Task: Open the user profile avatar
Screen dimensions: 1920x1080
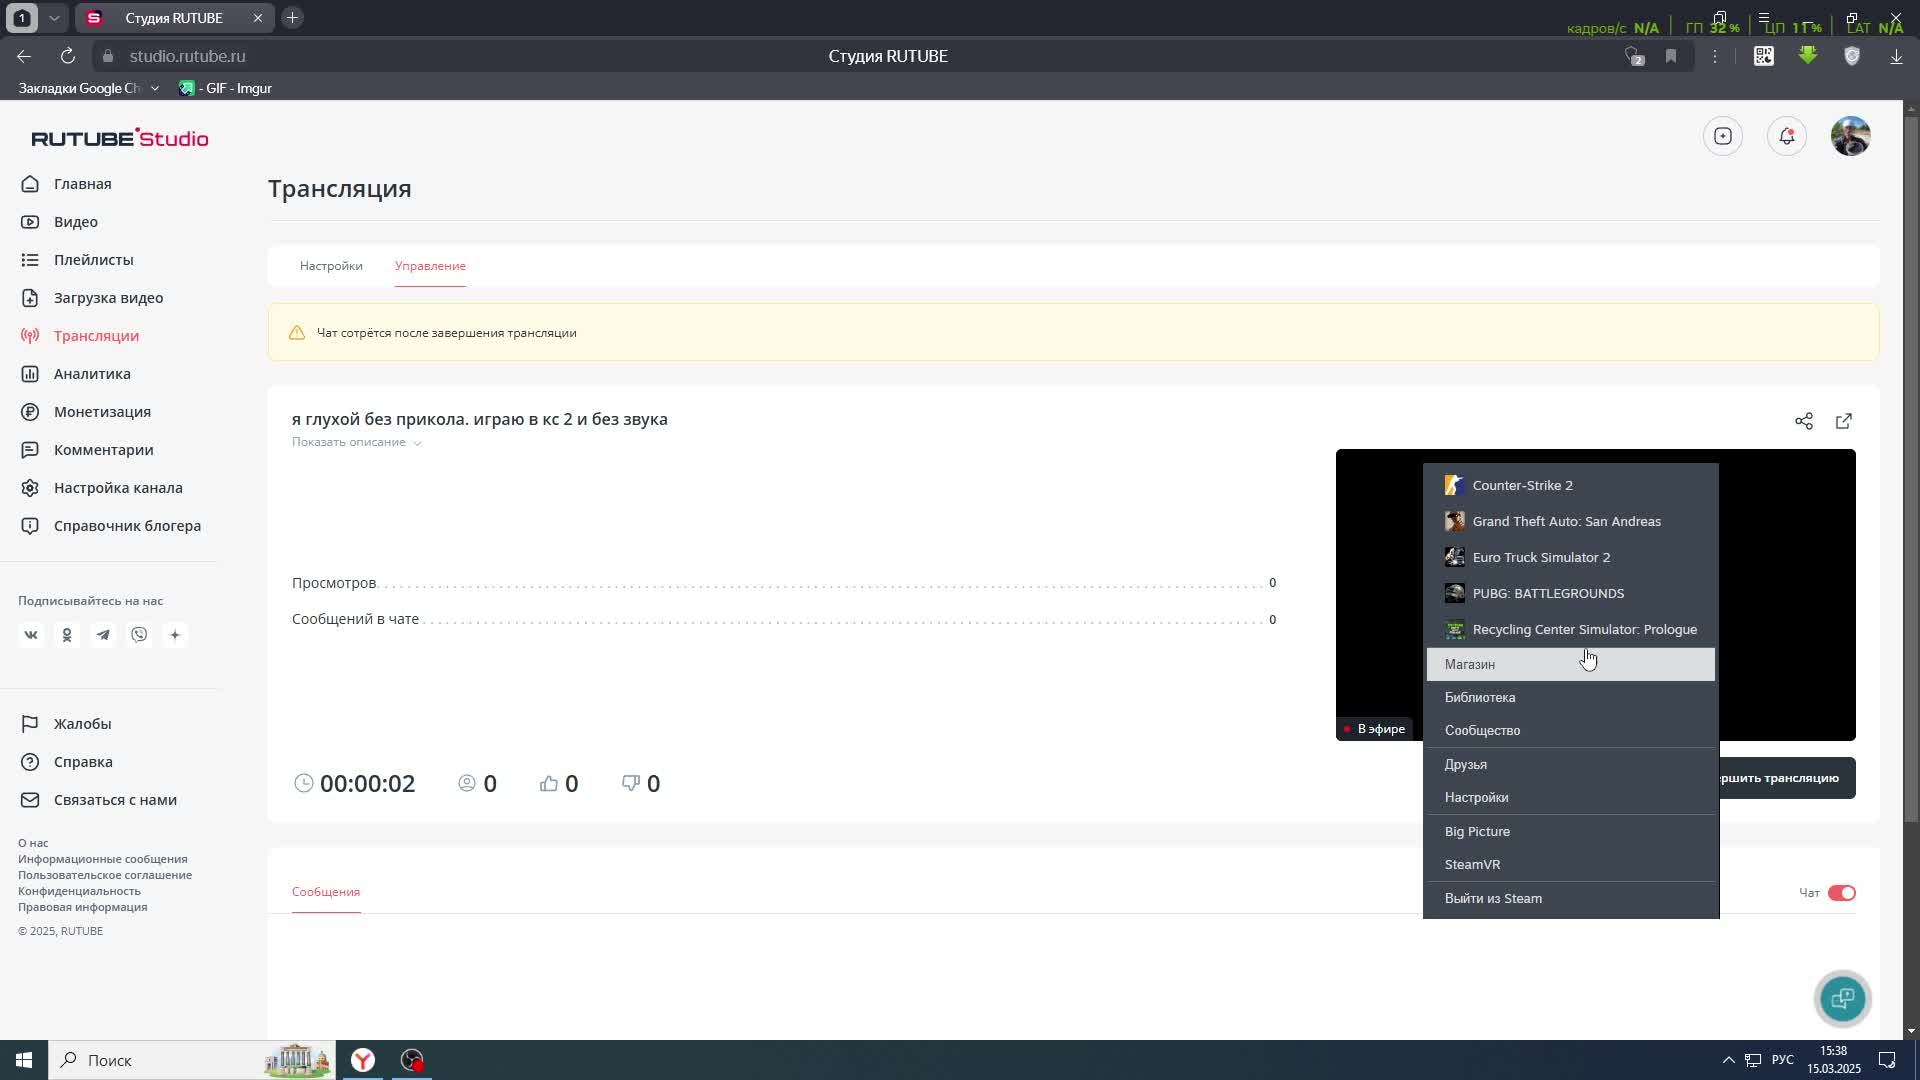Action: pos(1851,136)
